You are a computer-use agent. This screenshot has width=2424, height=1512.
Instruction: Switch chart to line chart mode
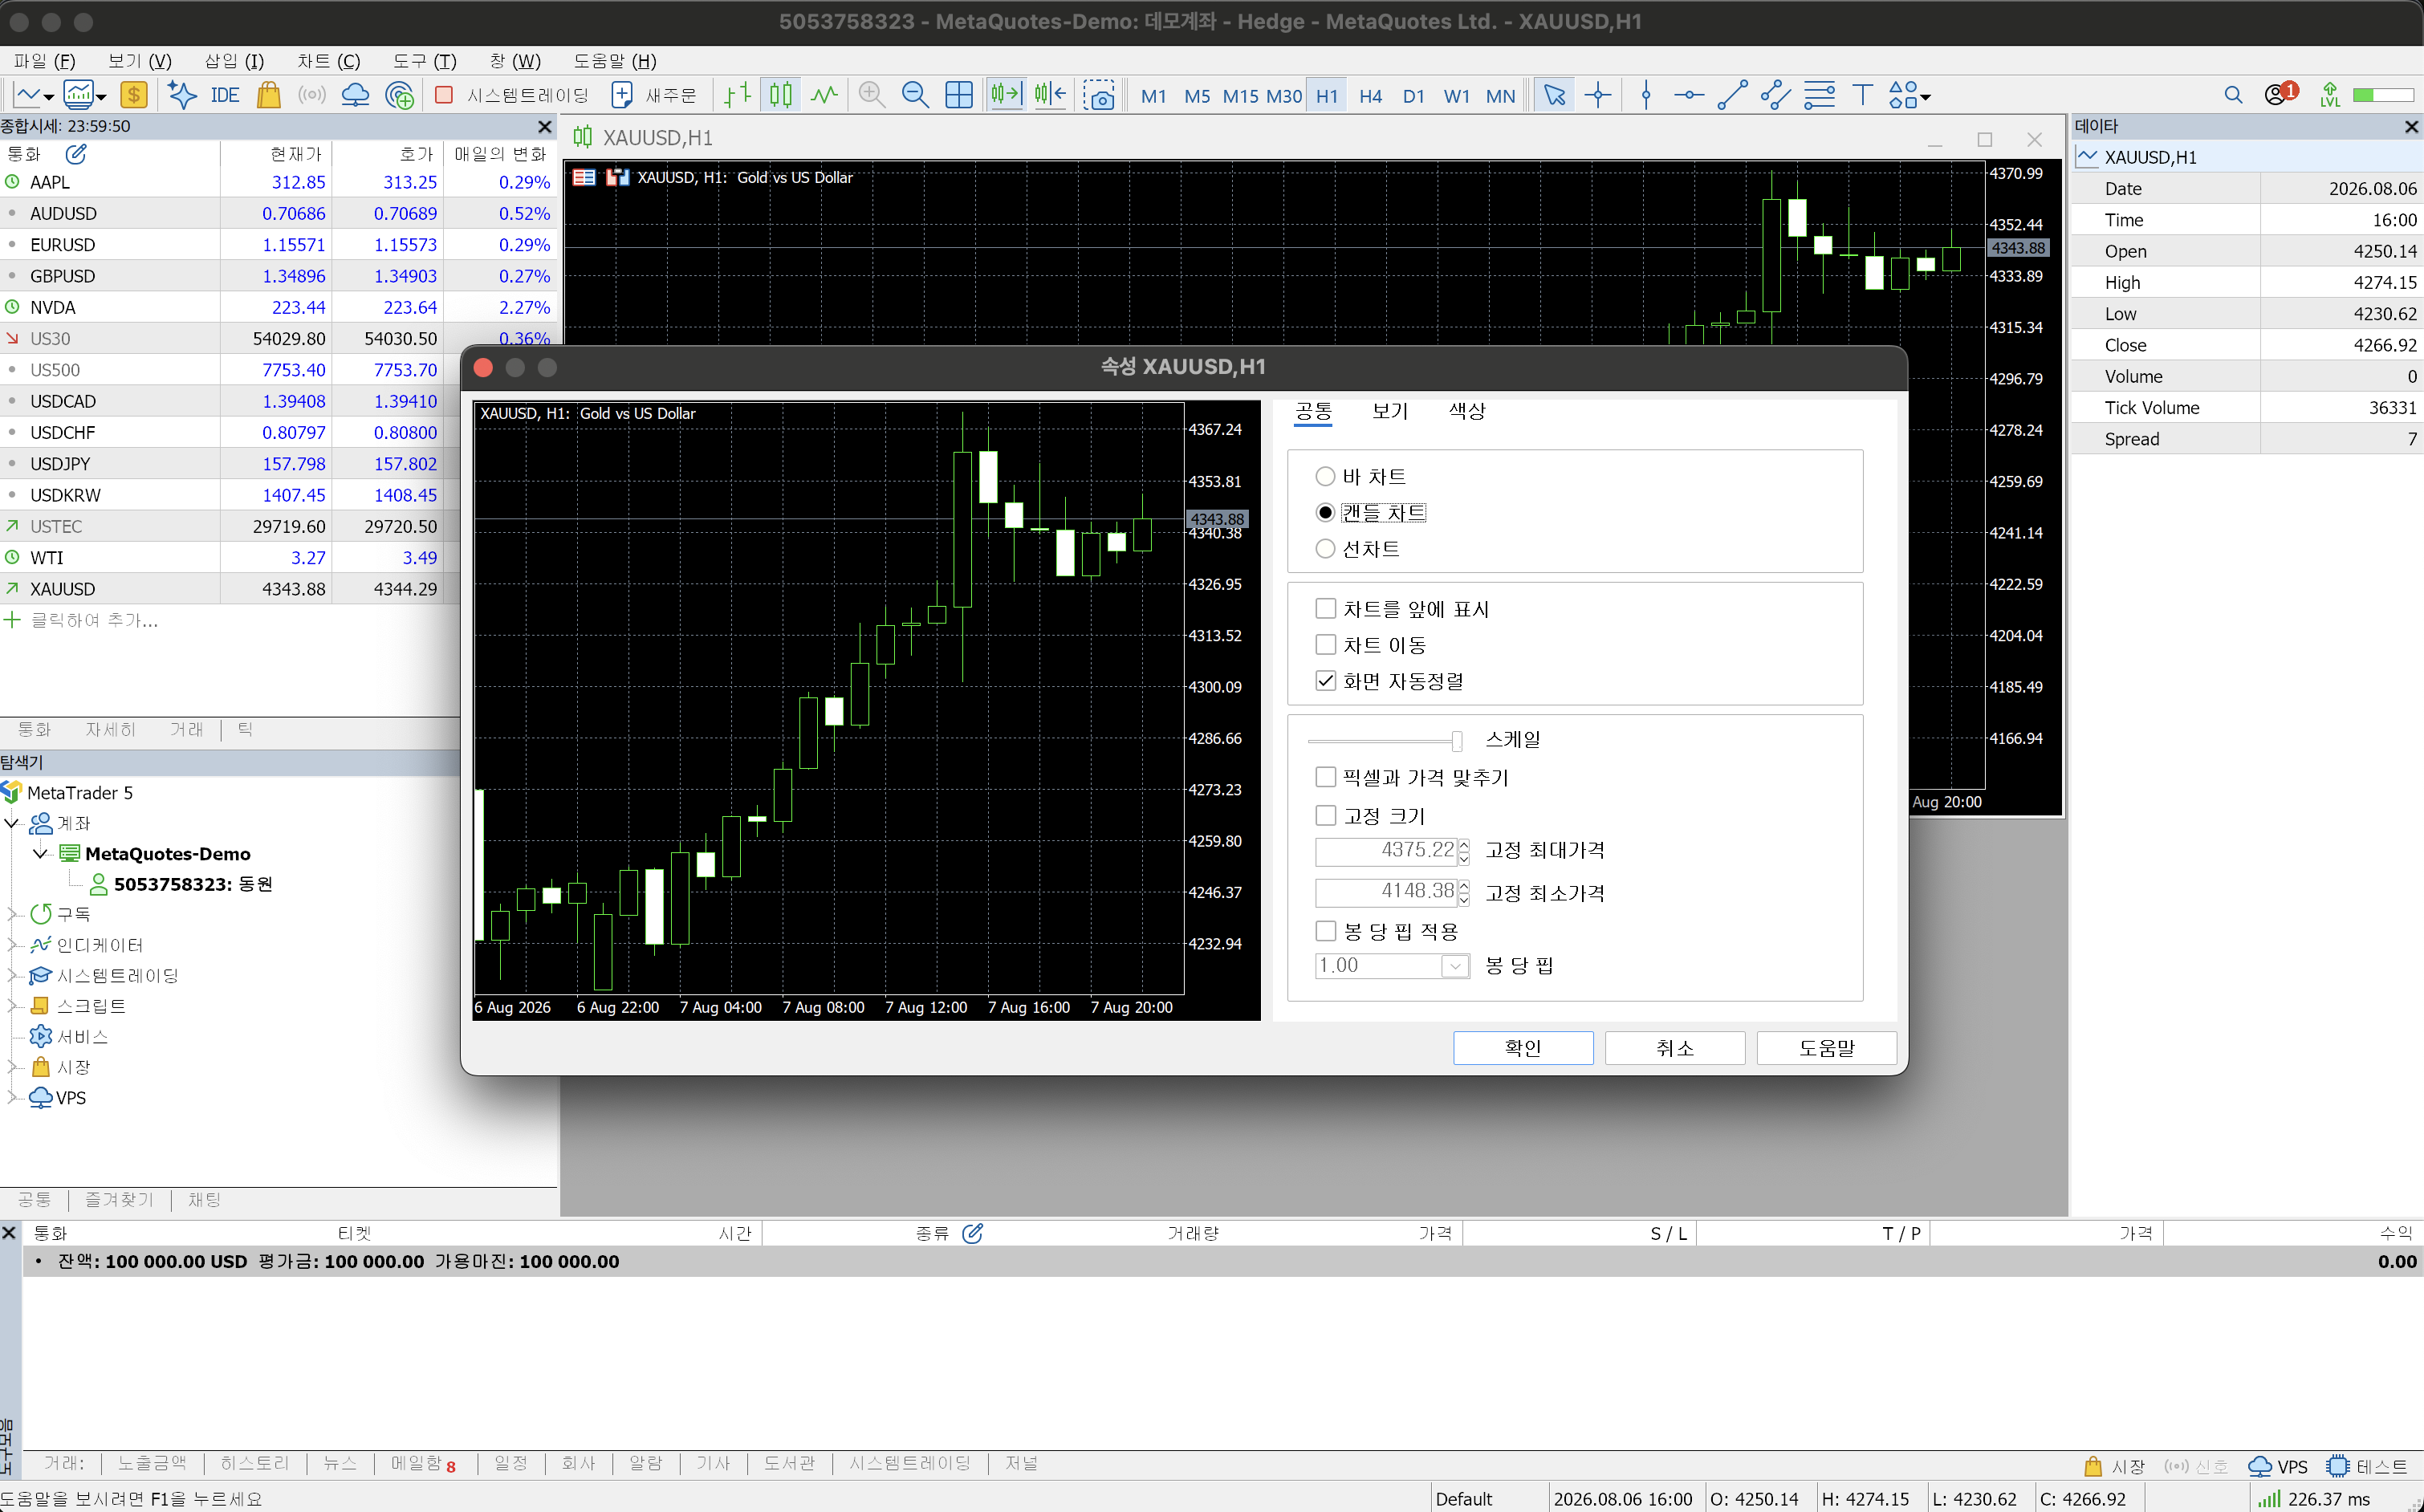click(x=825, y=95)
